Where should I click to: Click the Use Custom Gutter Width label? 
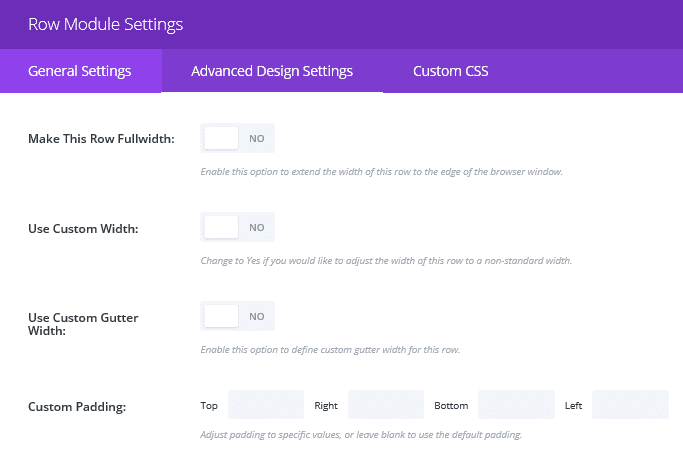pos(83,324)
